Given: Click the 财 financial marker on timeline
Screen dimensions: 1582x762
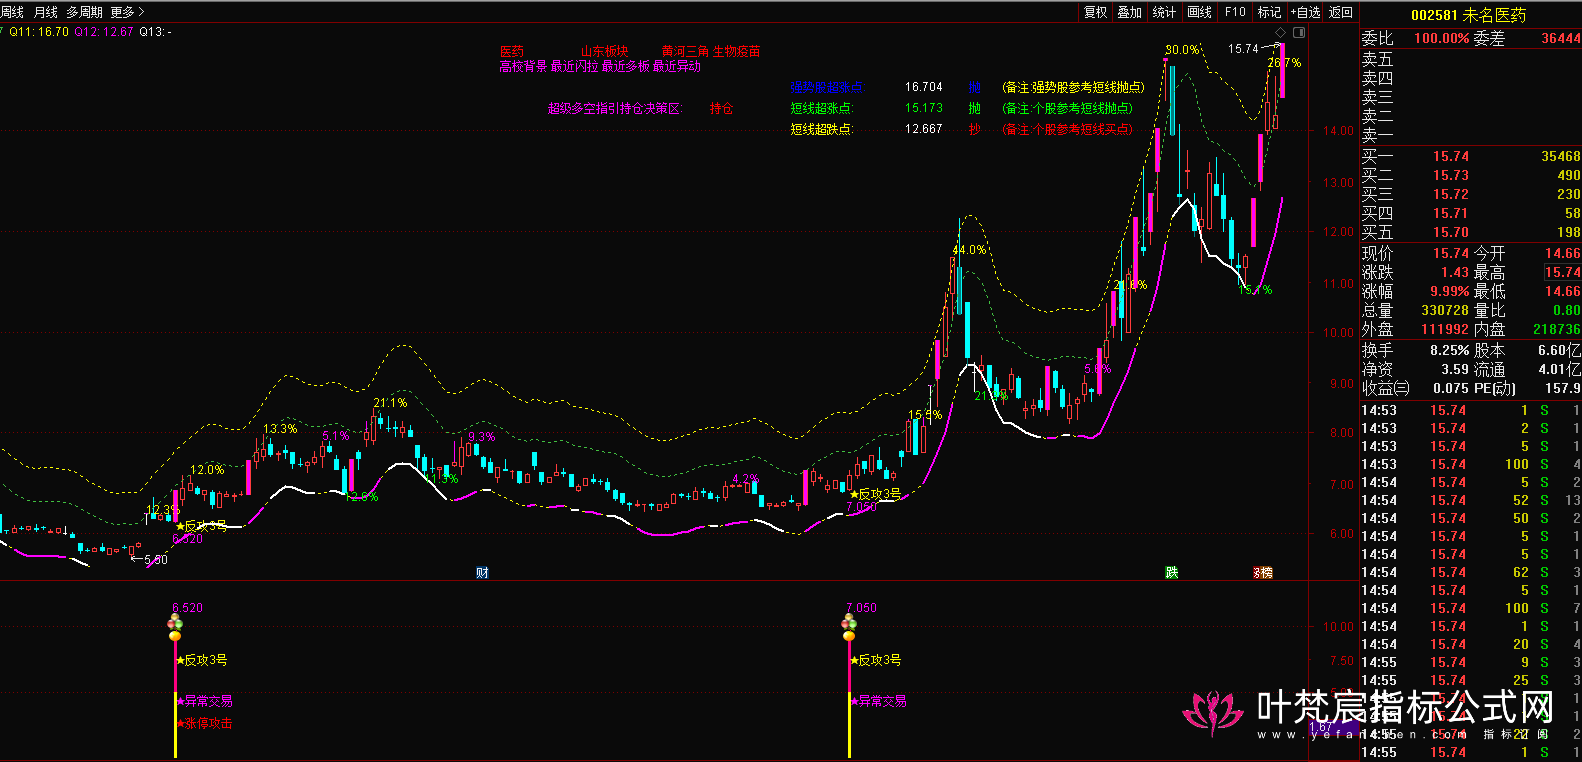Looking at the screenshot, I should pos(482,572).
